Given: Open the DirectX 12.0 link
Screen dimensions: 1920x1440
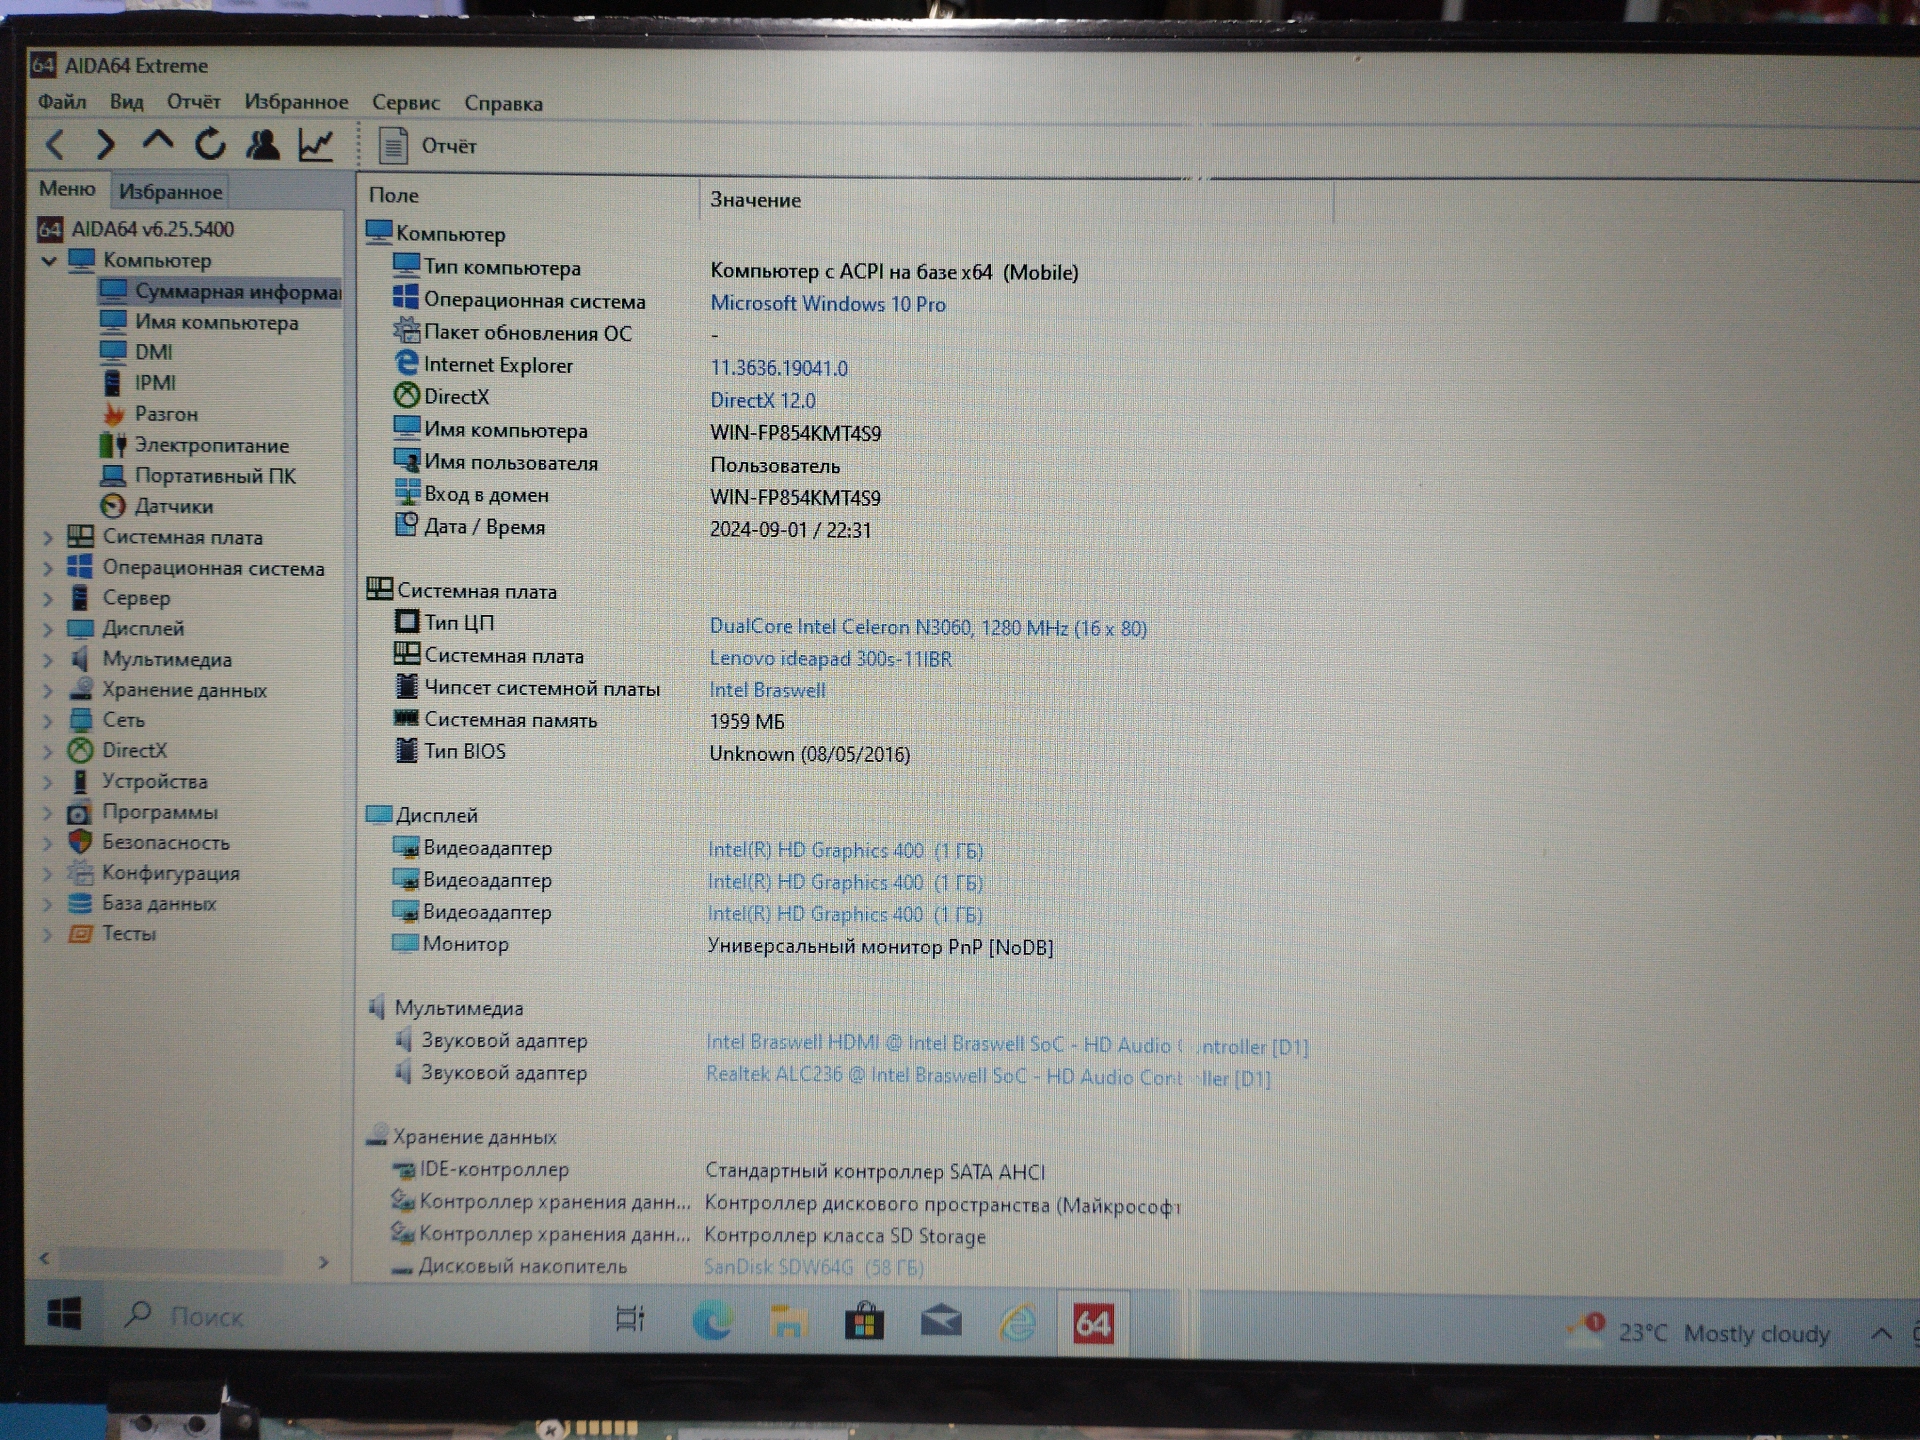Looking at the screenshot, I should (x=763, y=401).
